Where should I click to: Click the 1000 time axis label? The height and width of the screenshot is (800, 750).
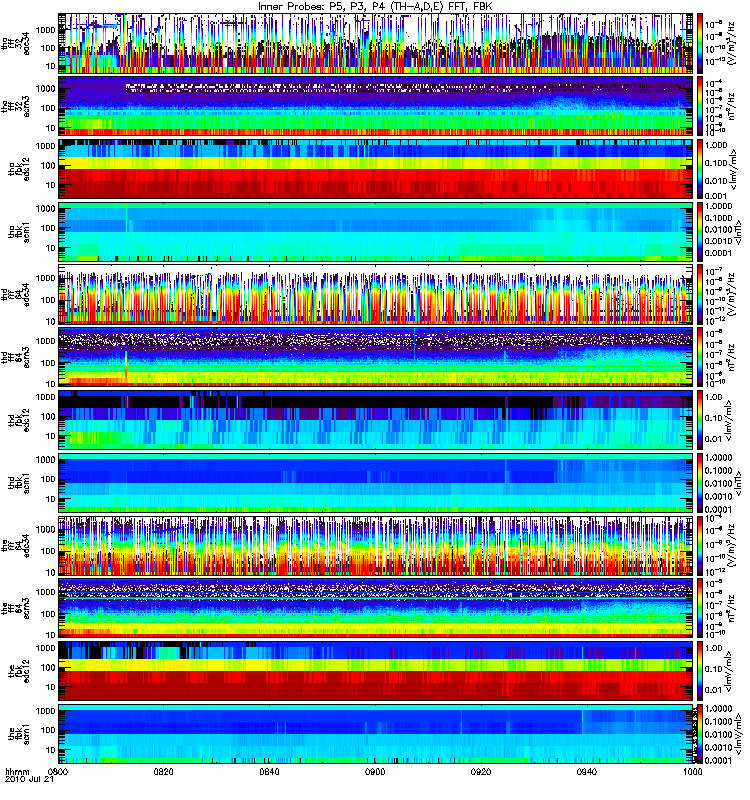[x=692, y=771]
